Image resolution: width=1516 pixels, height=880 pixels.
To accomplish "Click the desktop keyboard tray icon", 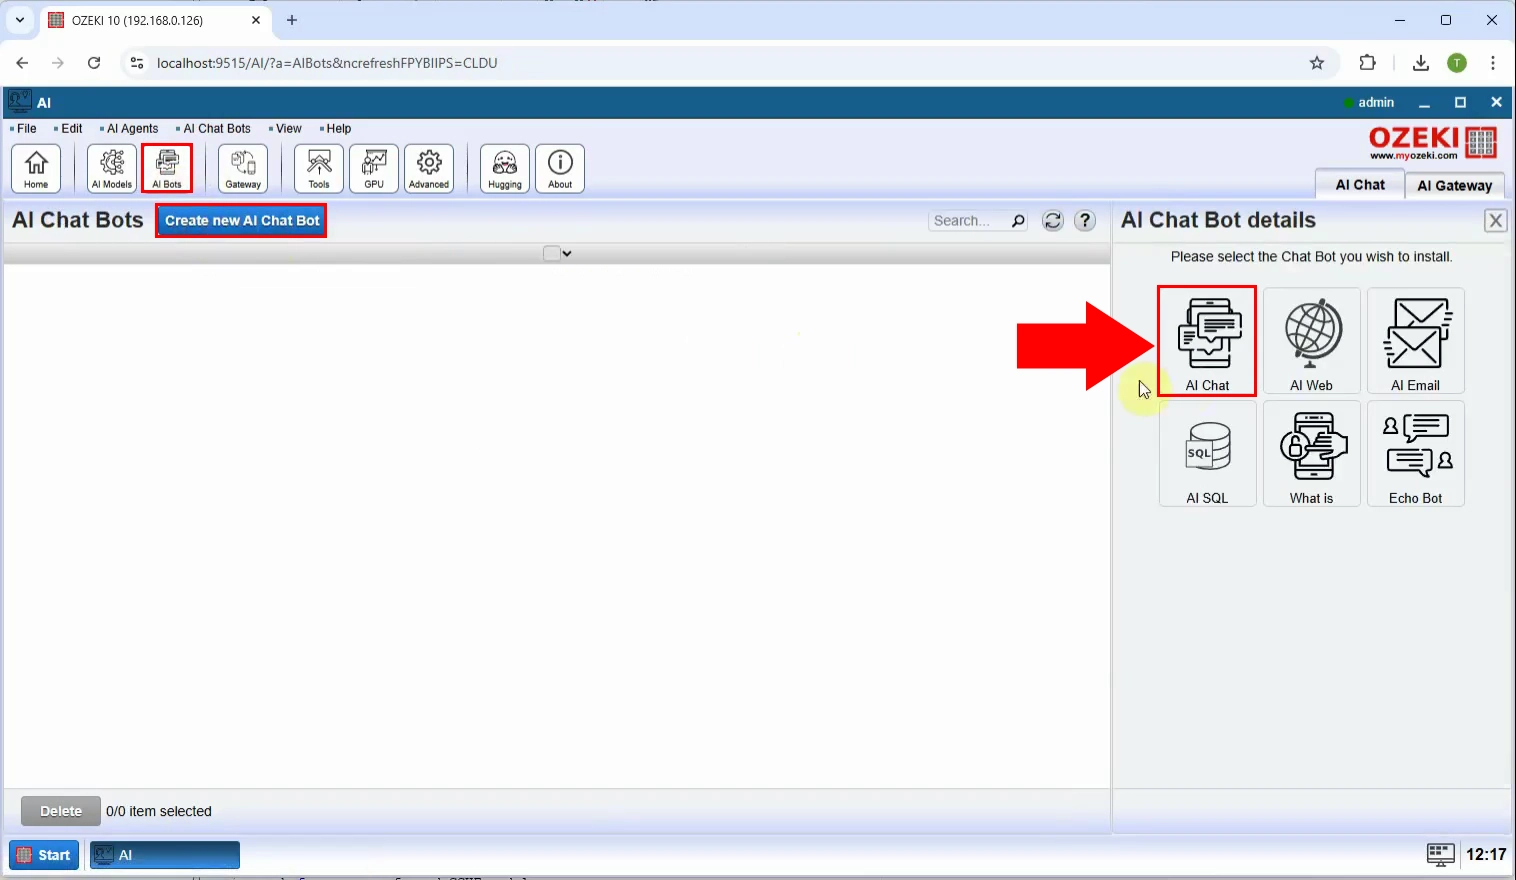I will (x=1440, y=854).
